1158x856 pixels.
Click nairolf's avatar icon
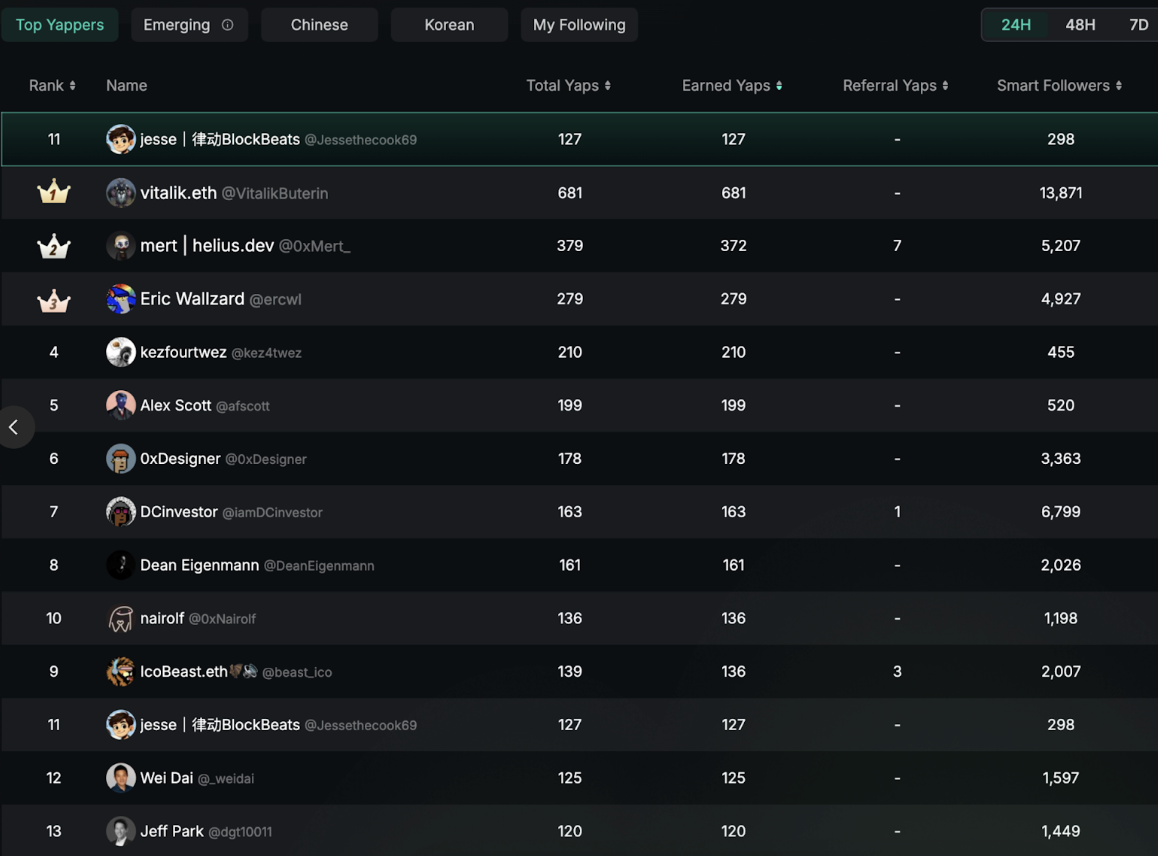click(x=121, y=619)
